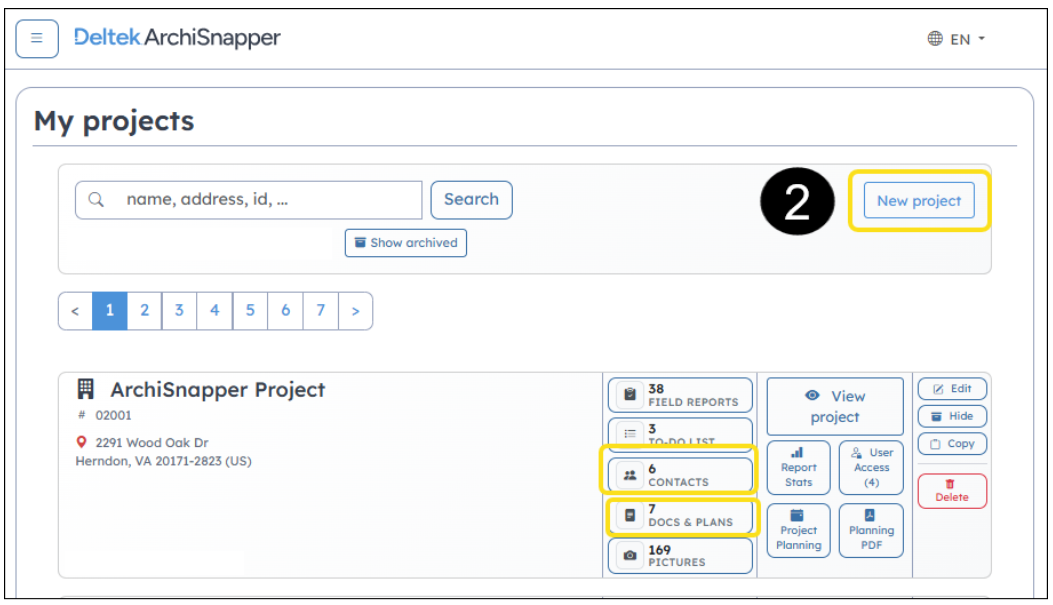Open Project Planning

tap(798, 530)
